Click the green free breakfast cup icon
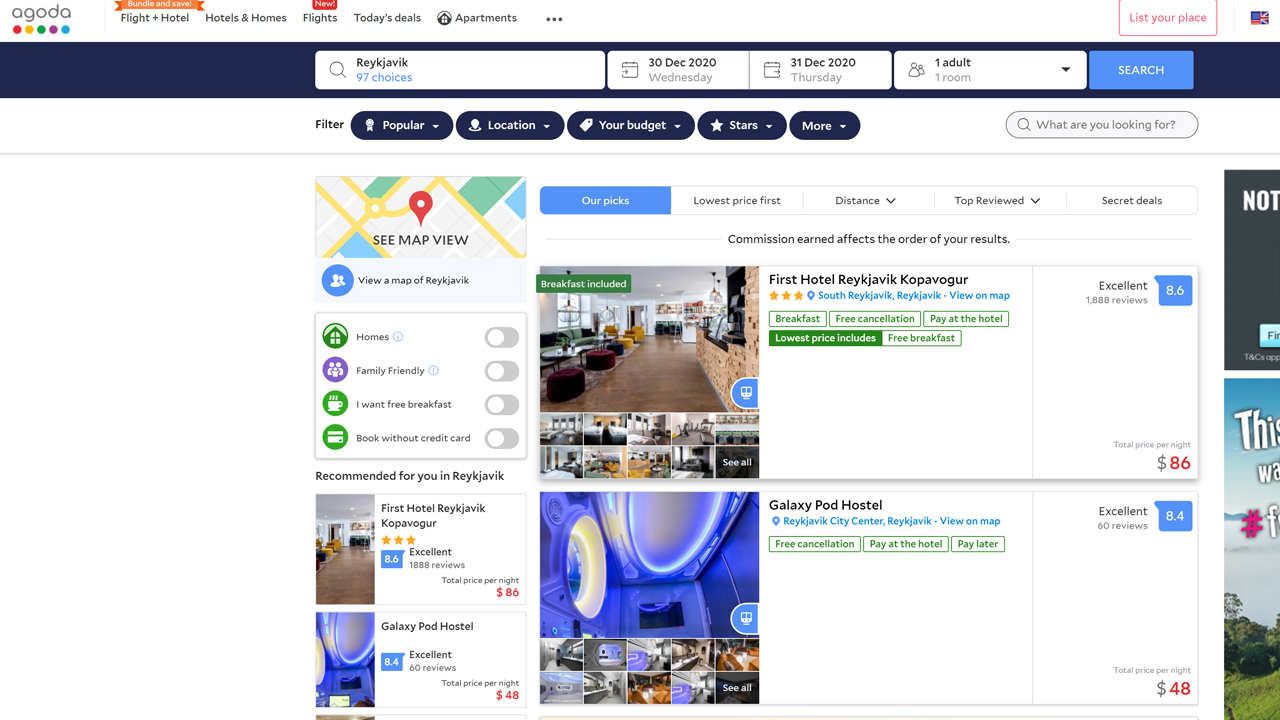The image size is (1280, 720). (x=335, y=404)
